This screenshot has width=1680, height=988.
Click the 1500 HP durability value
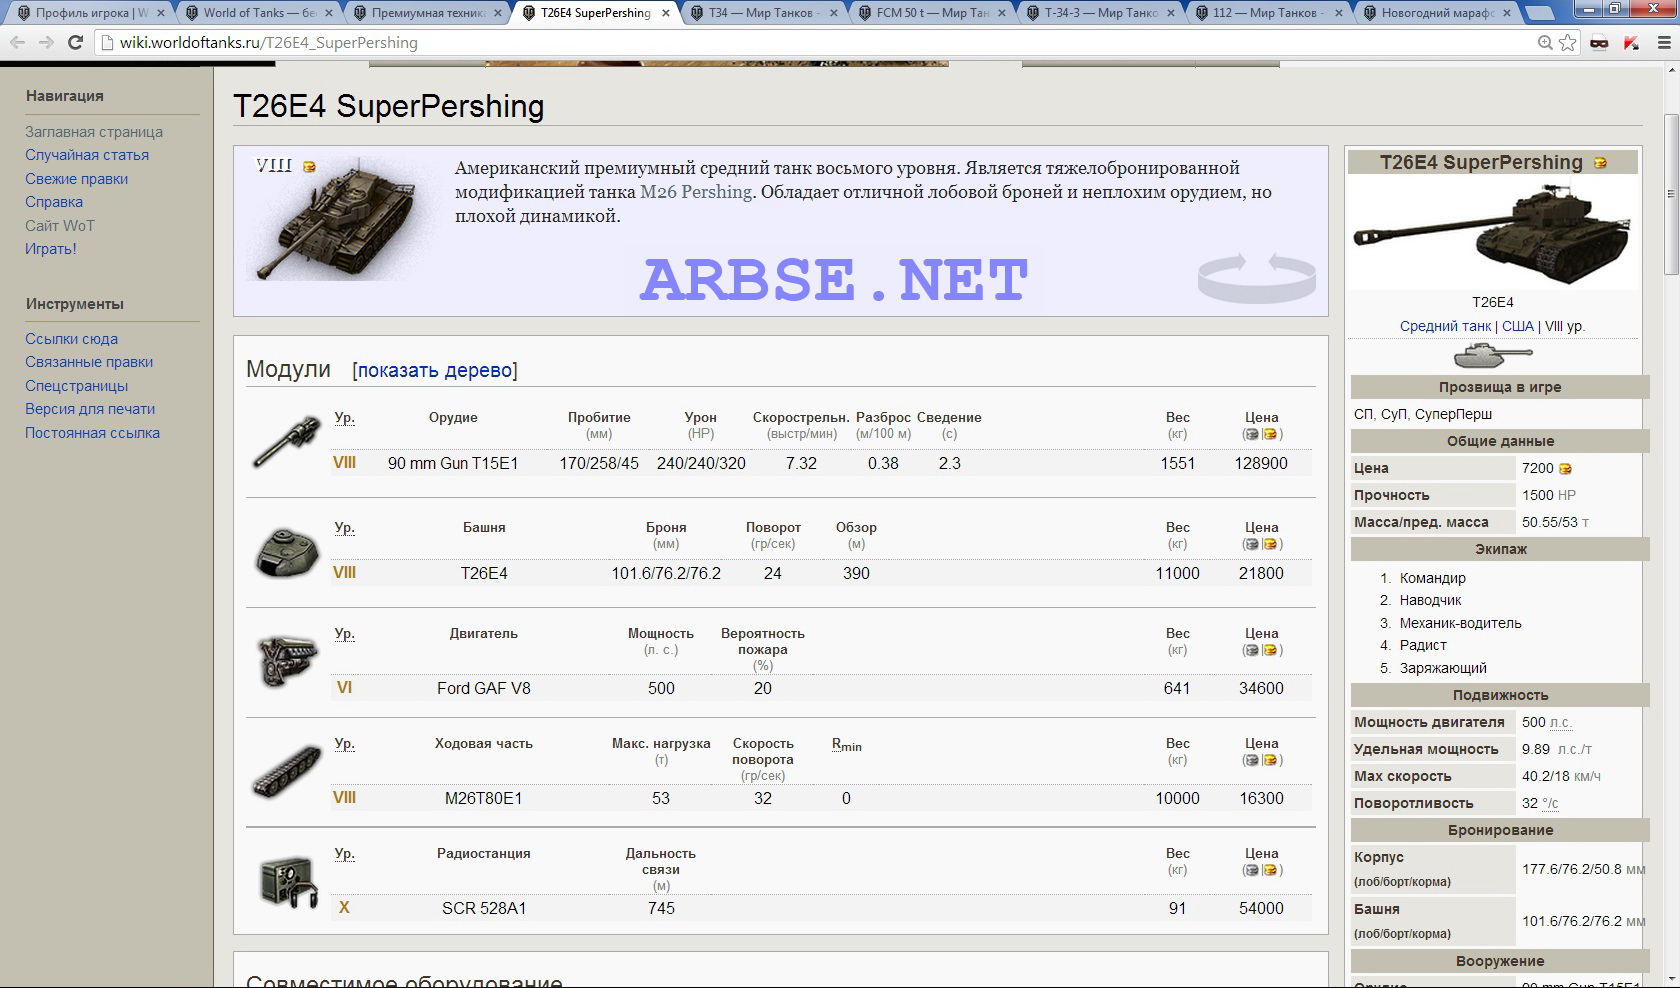pos(1549,495)
